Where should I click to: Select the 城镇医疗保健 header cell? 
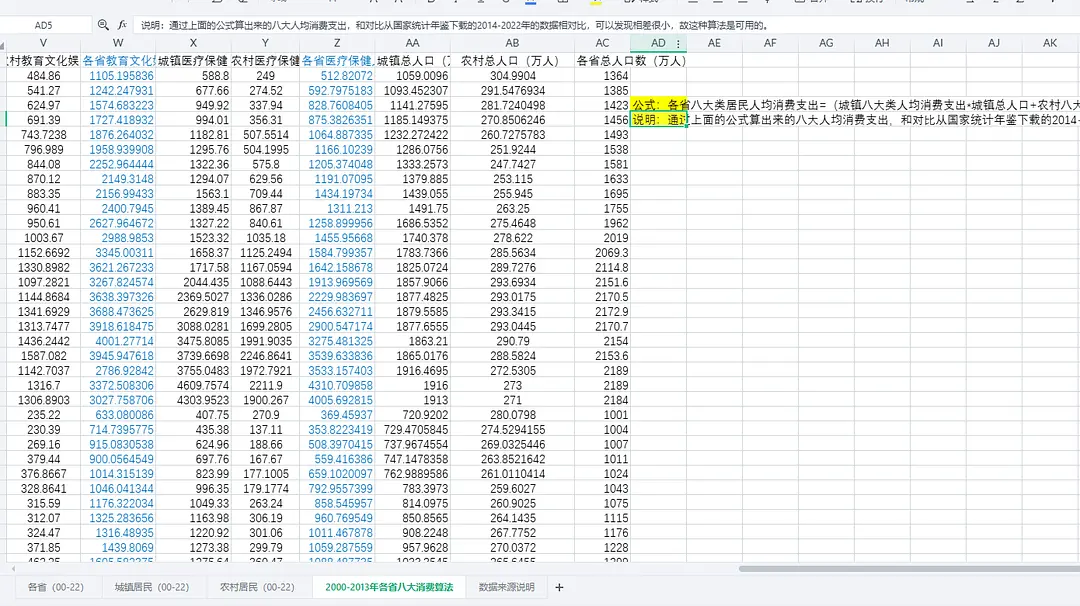194,61
